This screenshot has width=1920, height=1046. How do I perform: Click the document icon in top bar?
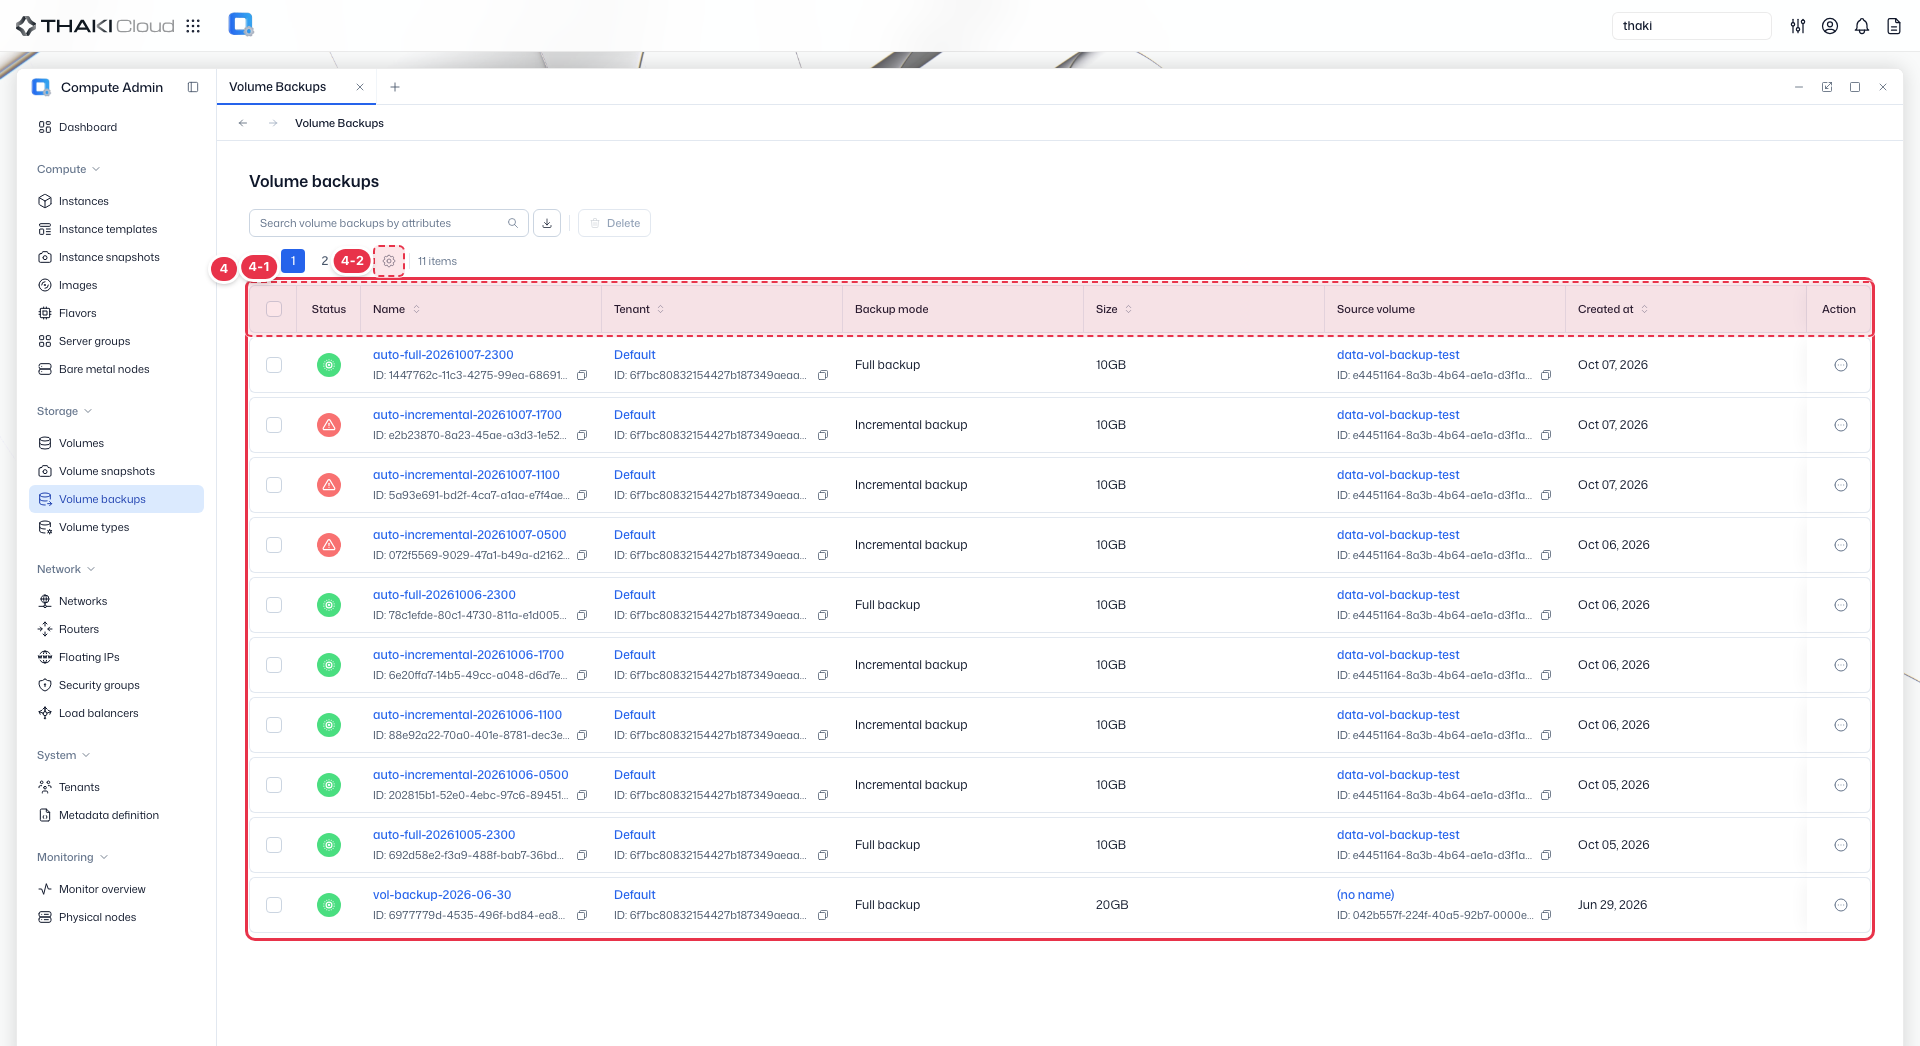[x=1894, y=26]
